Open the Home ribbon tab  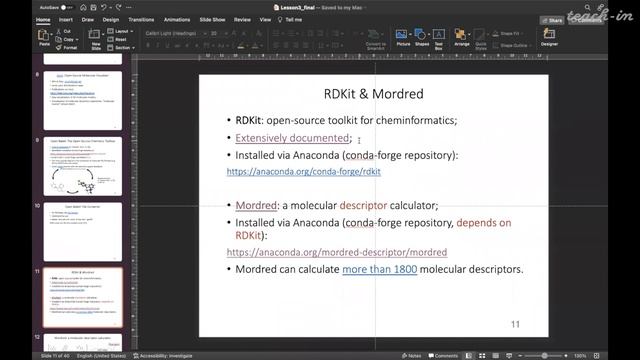tap(43, 20)
